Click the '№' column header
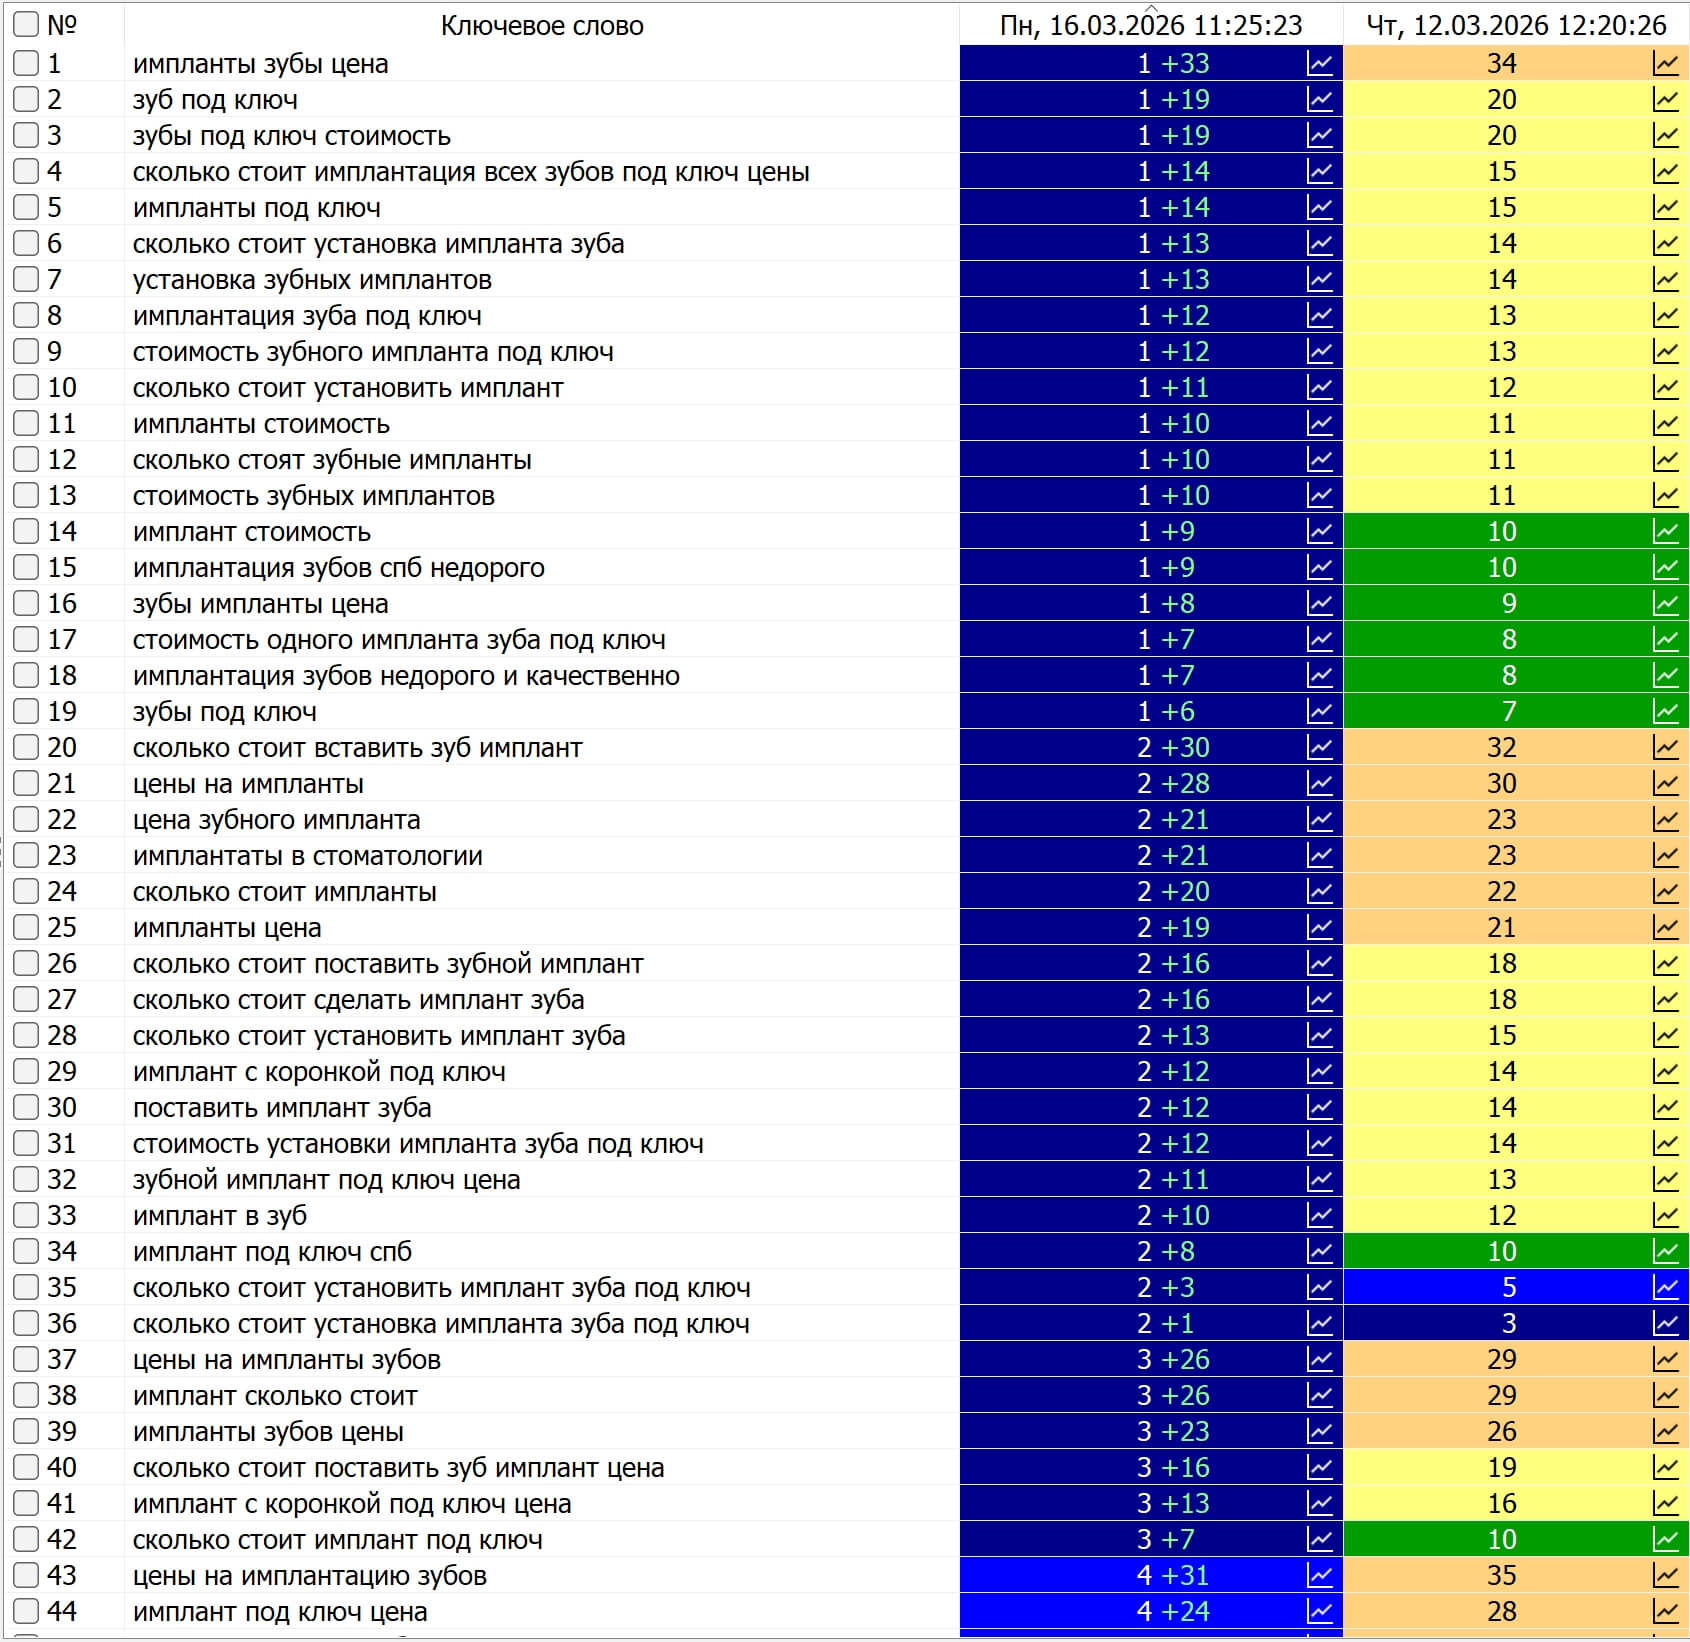The width and height of the screenshot is (1690, 1642). pyautogui.click(x=62, y=26)
